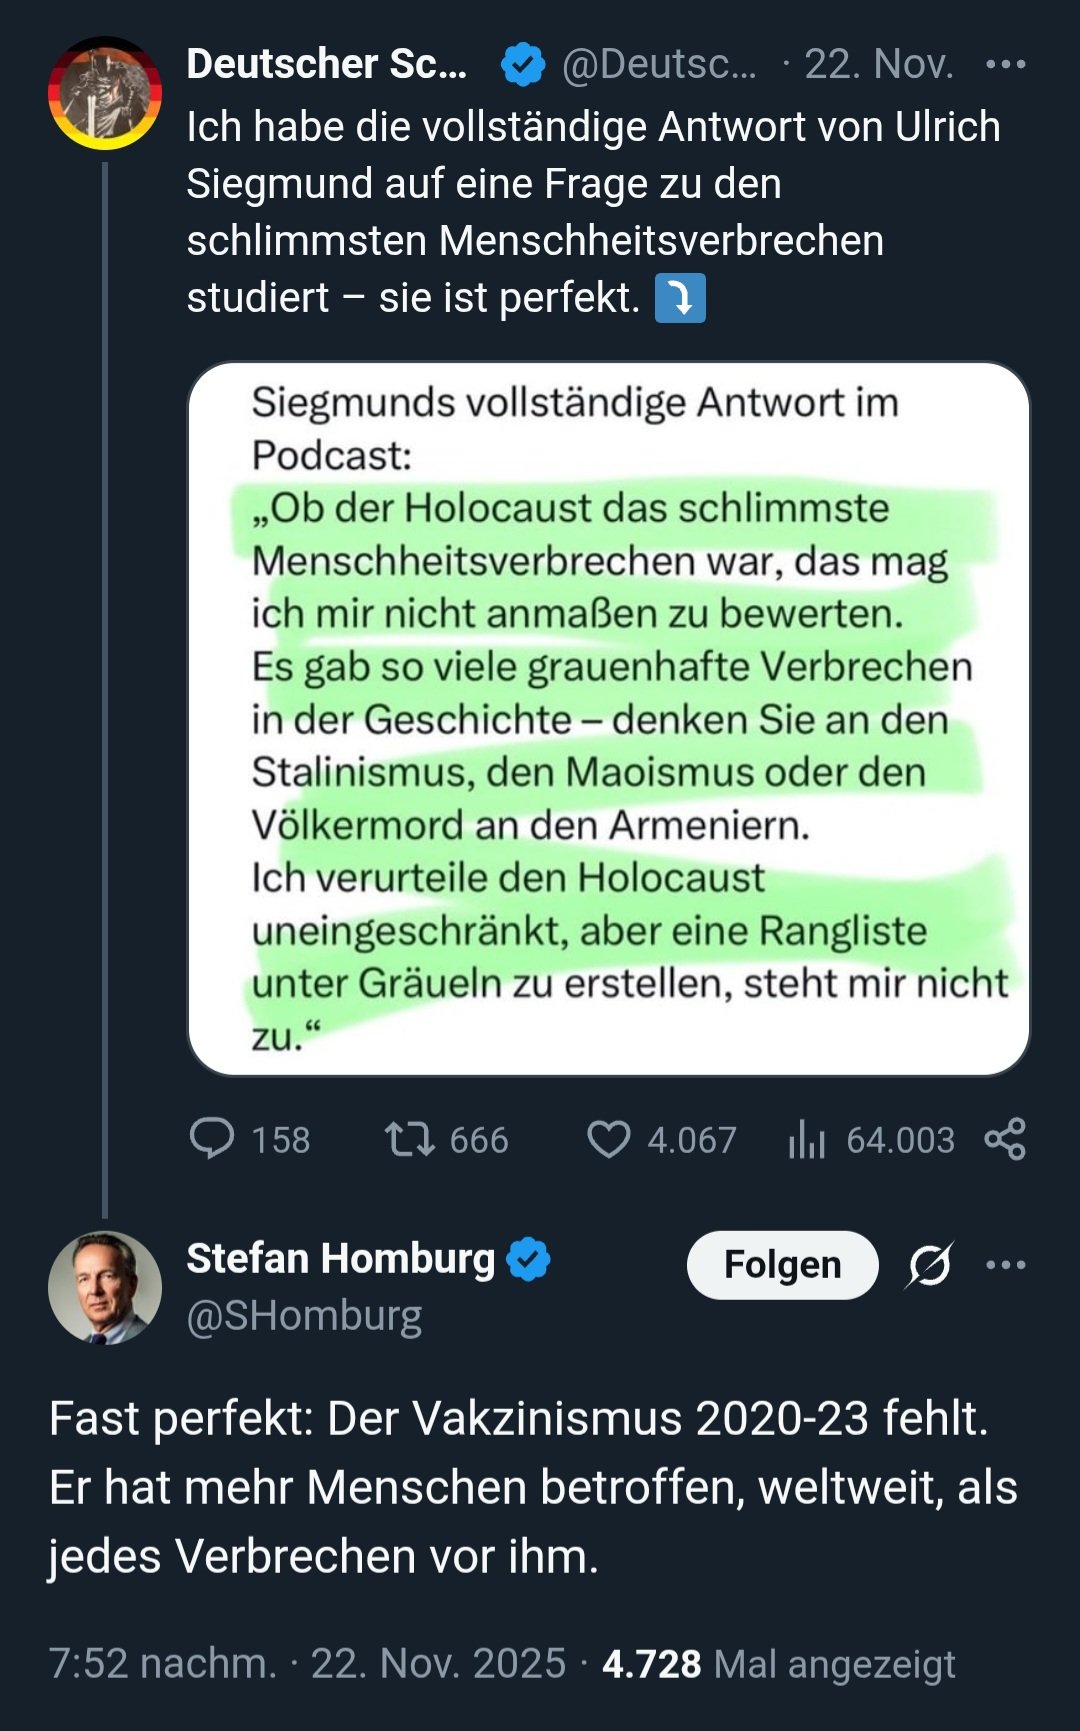Like the tweet with 4.067 hearts
Screen dimensions: 1080x1731
(608, 1139)
